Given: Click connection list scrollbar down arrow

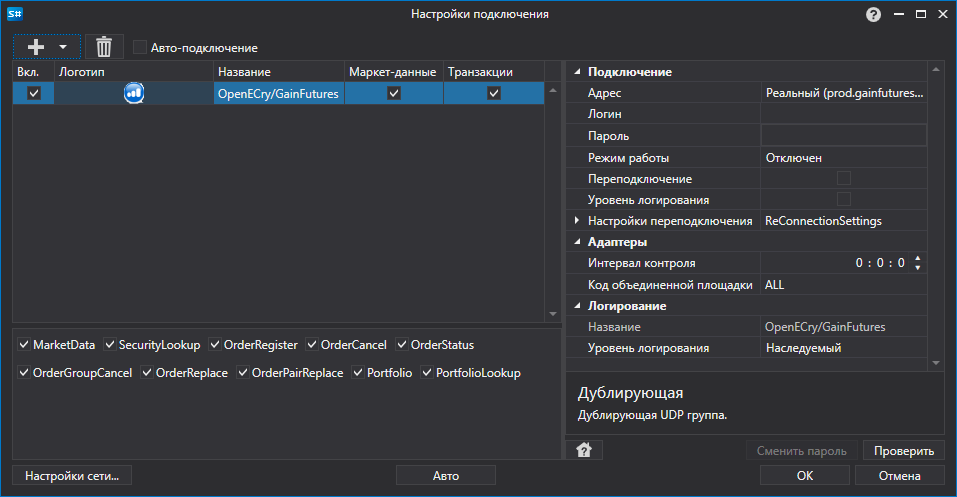Looking at the screenshot, I should point(552,313).
